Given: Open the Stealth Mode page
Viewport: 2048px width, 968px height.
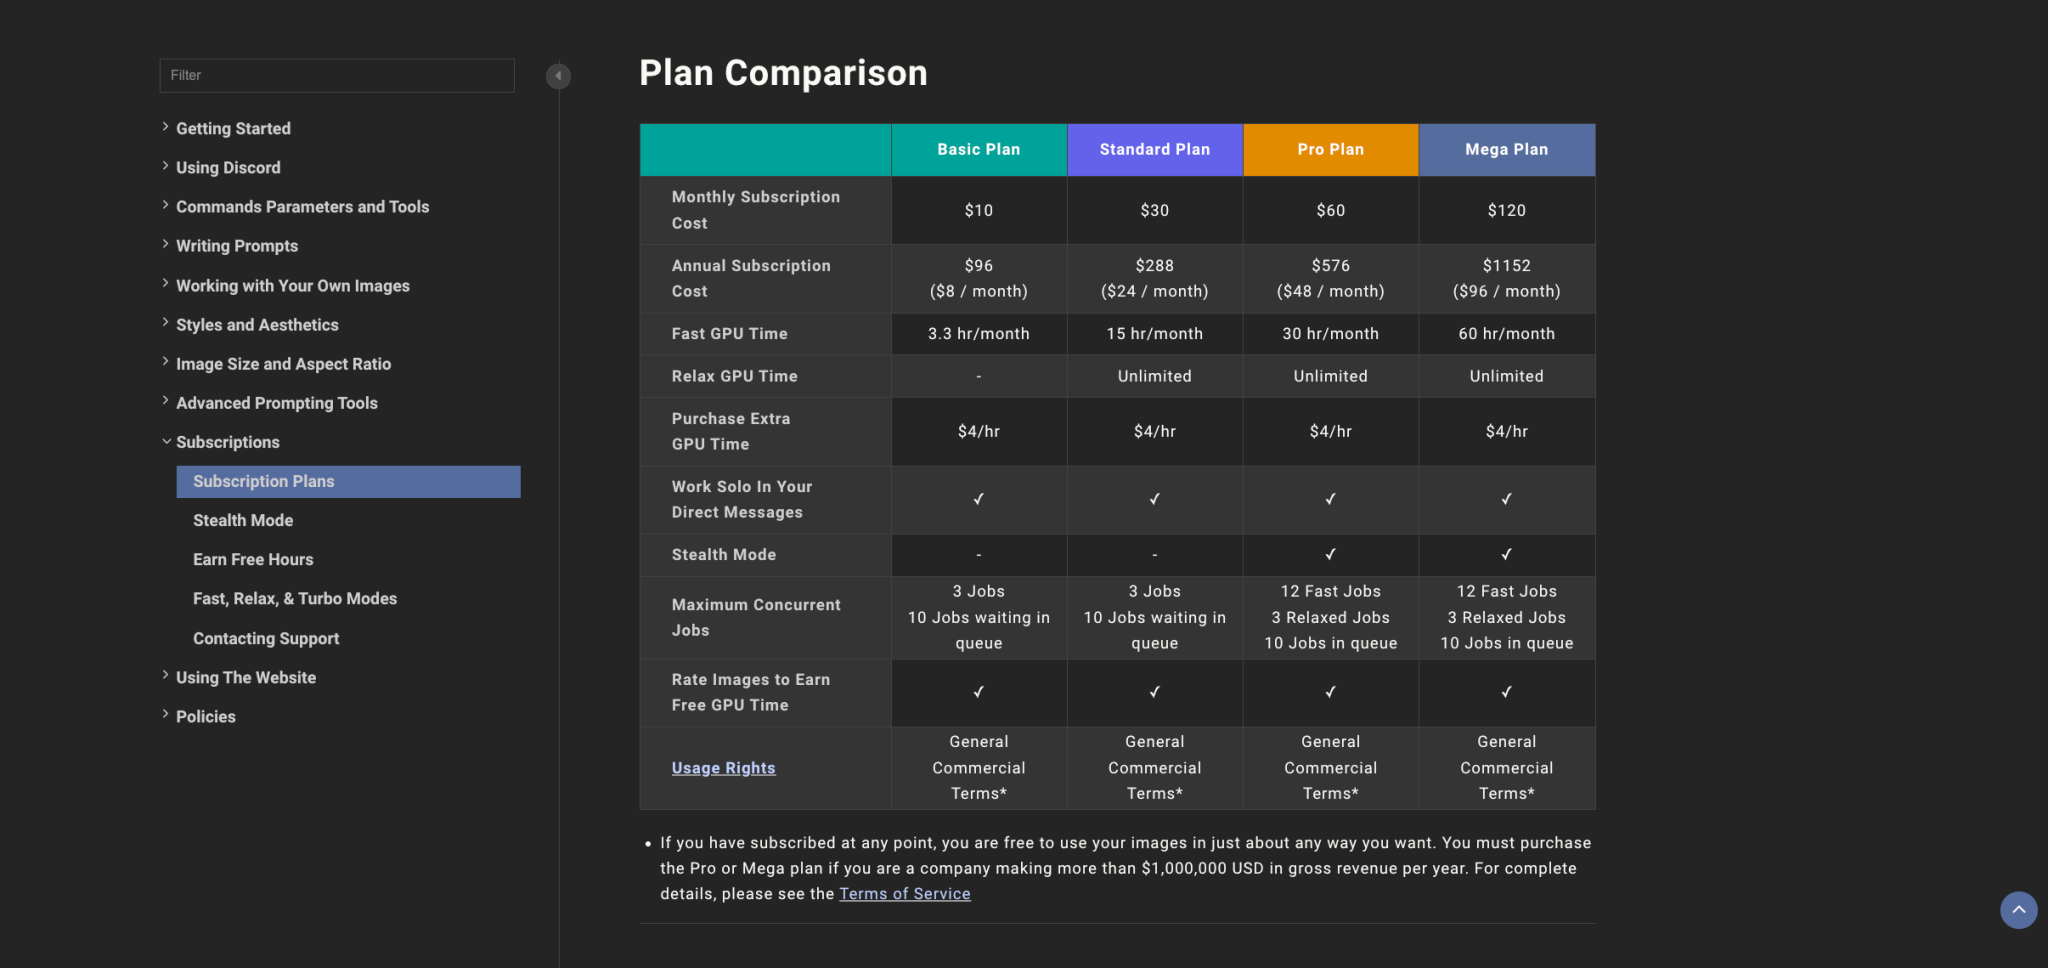Looking at the screenshot, I should click(243, 521).
